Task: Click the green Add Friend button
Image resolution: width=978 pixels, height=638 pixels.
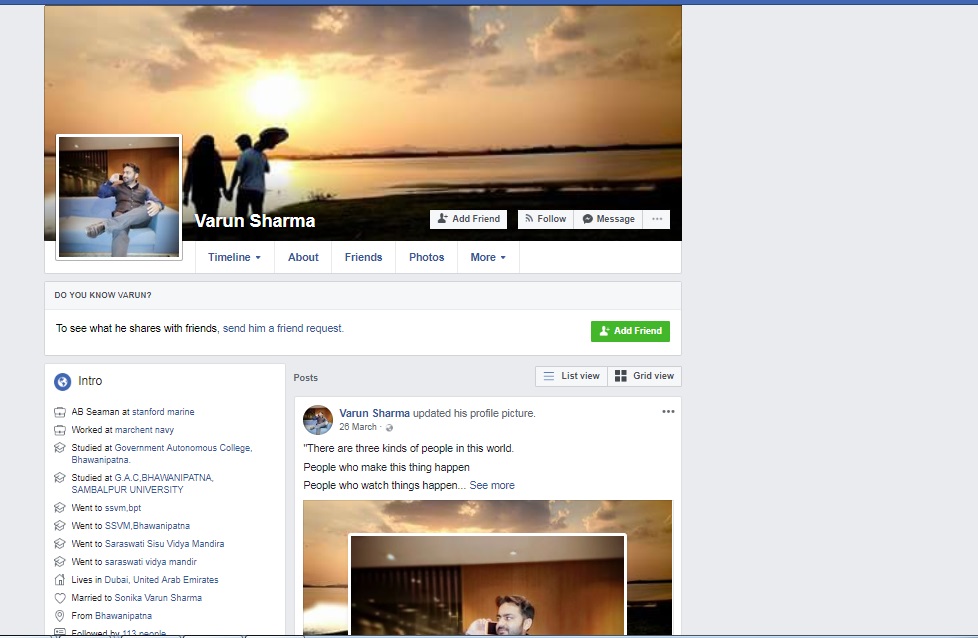Action: pos(630,331)
